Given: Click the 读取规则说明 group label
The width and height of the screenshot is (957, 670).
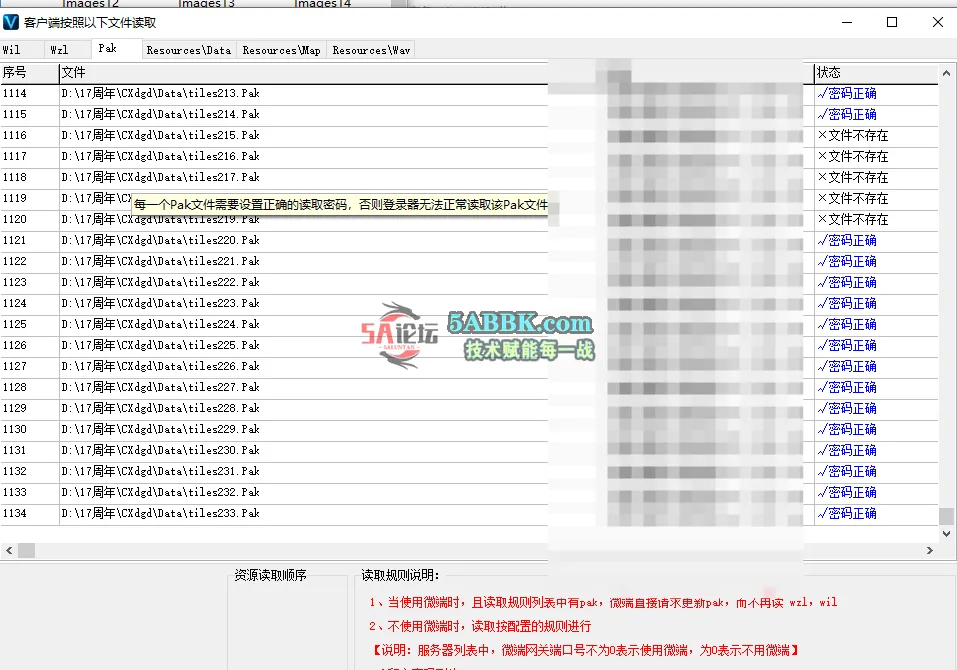Looking at the screenshot, I should (x=400, y=575).
